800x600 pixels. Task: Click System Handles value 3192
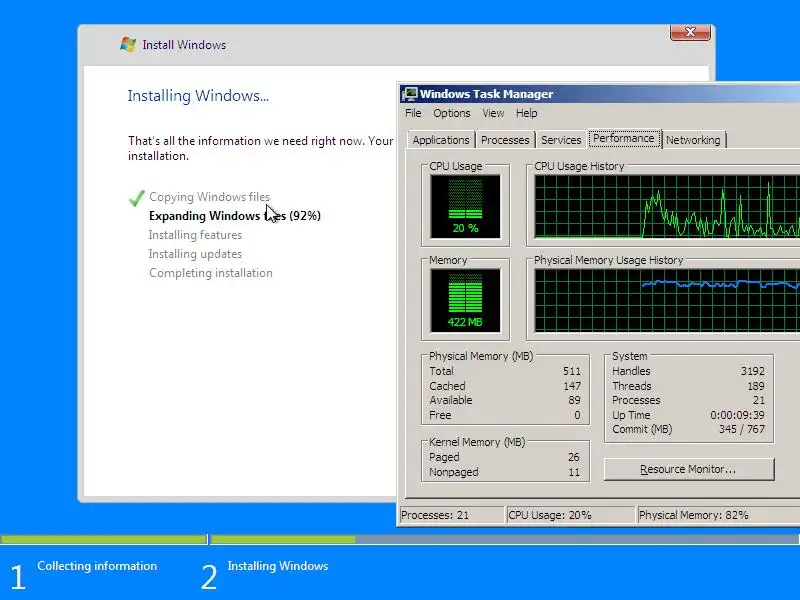click(x=753, y=371)
